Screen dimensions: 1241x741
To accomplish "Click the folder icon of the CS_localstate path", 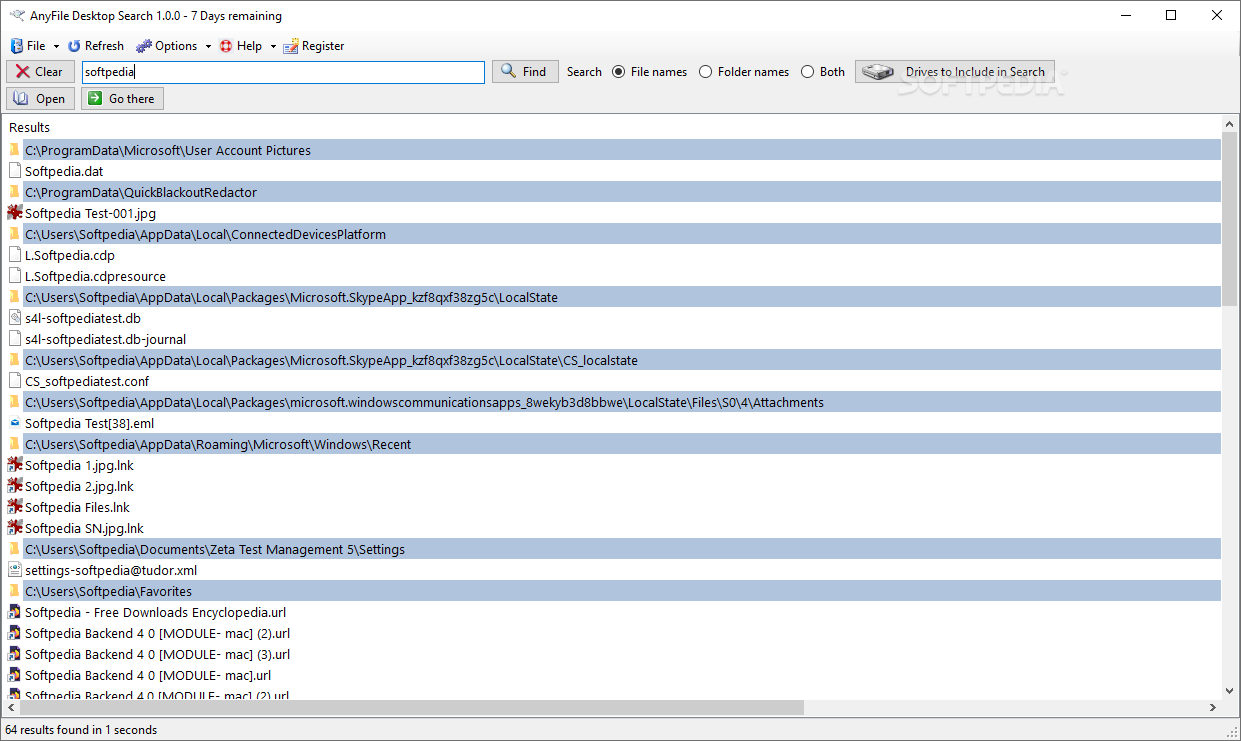I will [15, 360].
